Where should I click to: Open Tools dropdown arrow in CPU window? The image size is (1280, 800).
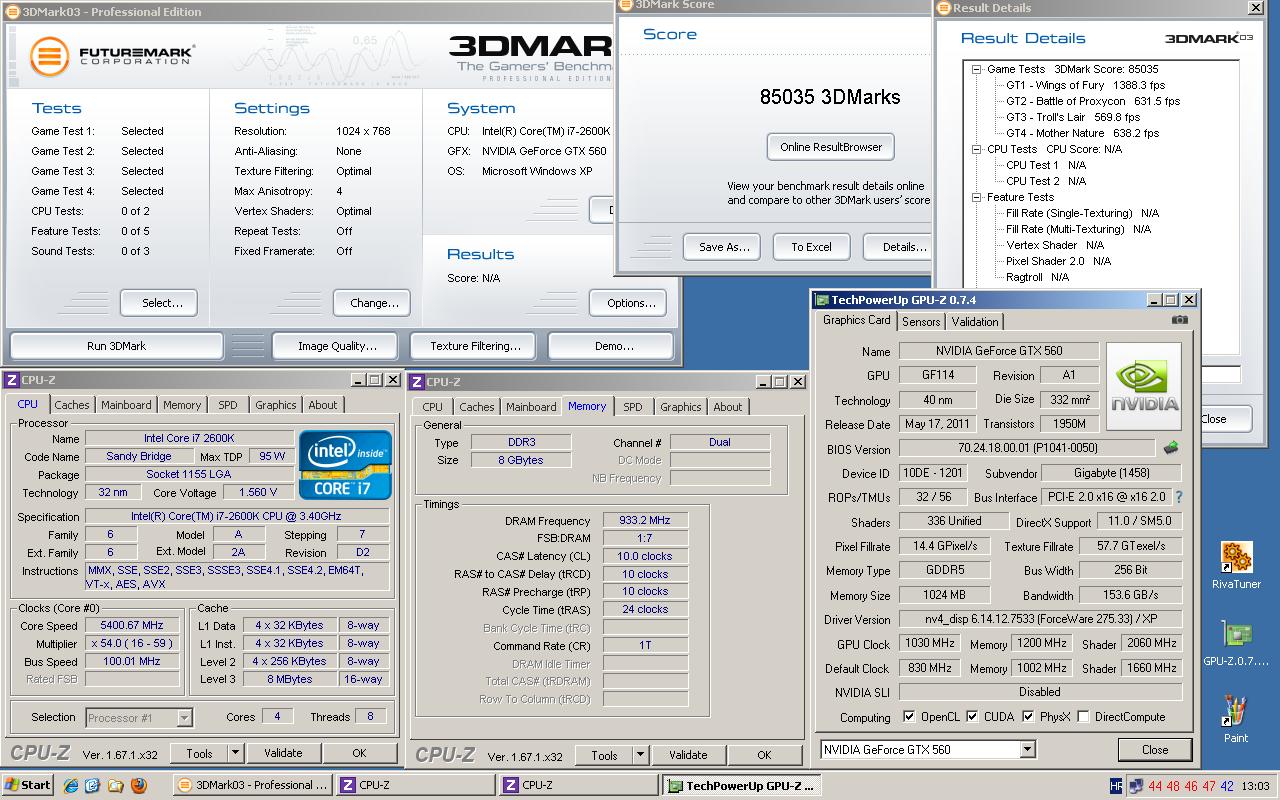point(236,753)
